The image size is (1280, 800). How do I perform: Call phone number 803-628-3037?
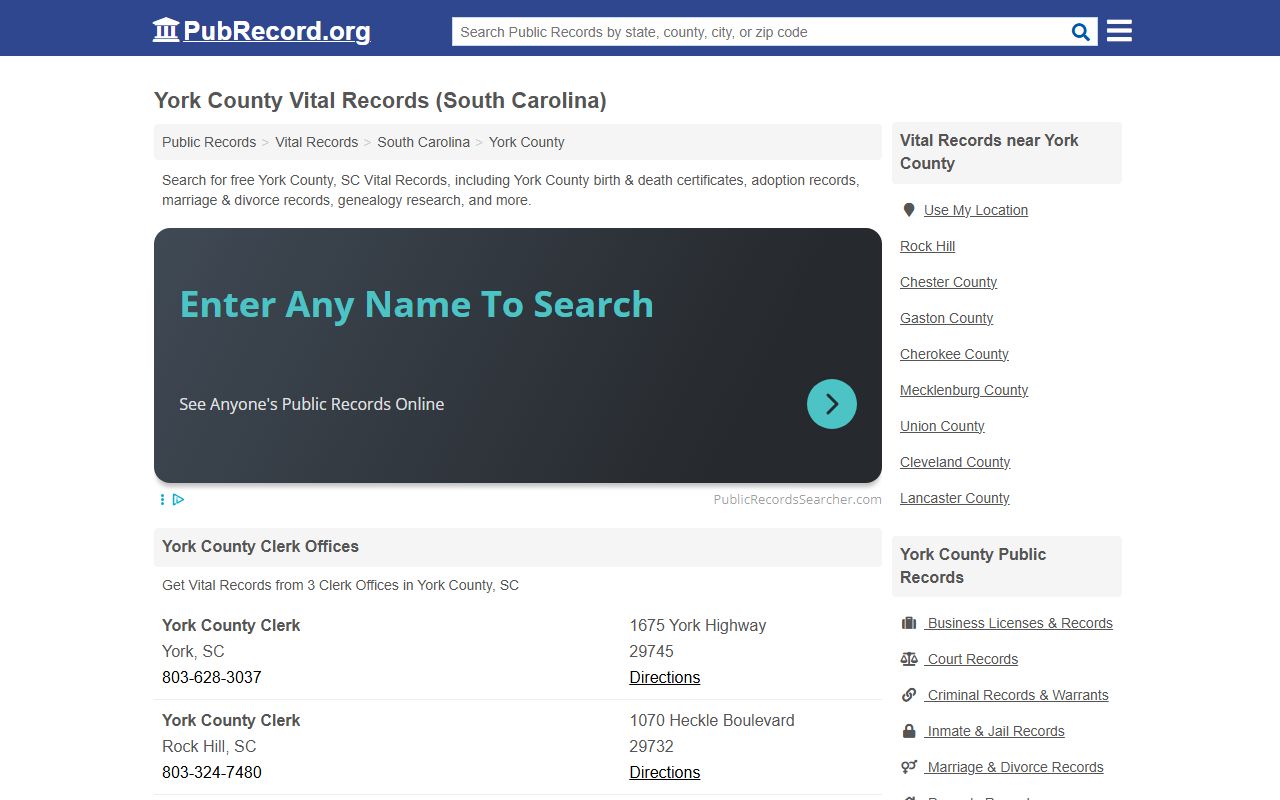(212, 677)
